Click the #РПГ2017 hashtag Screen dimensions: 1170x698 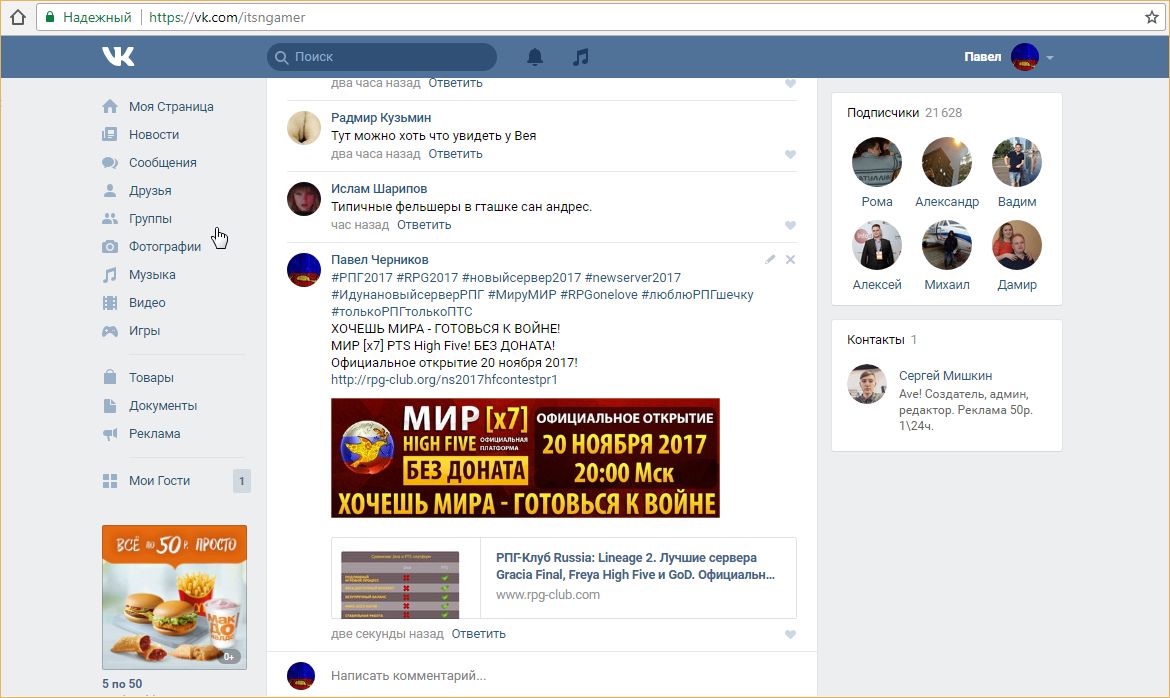click(361, 277)
